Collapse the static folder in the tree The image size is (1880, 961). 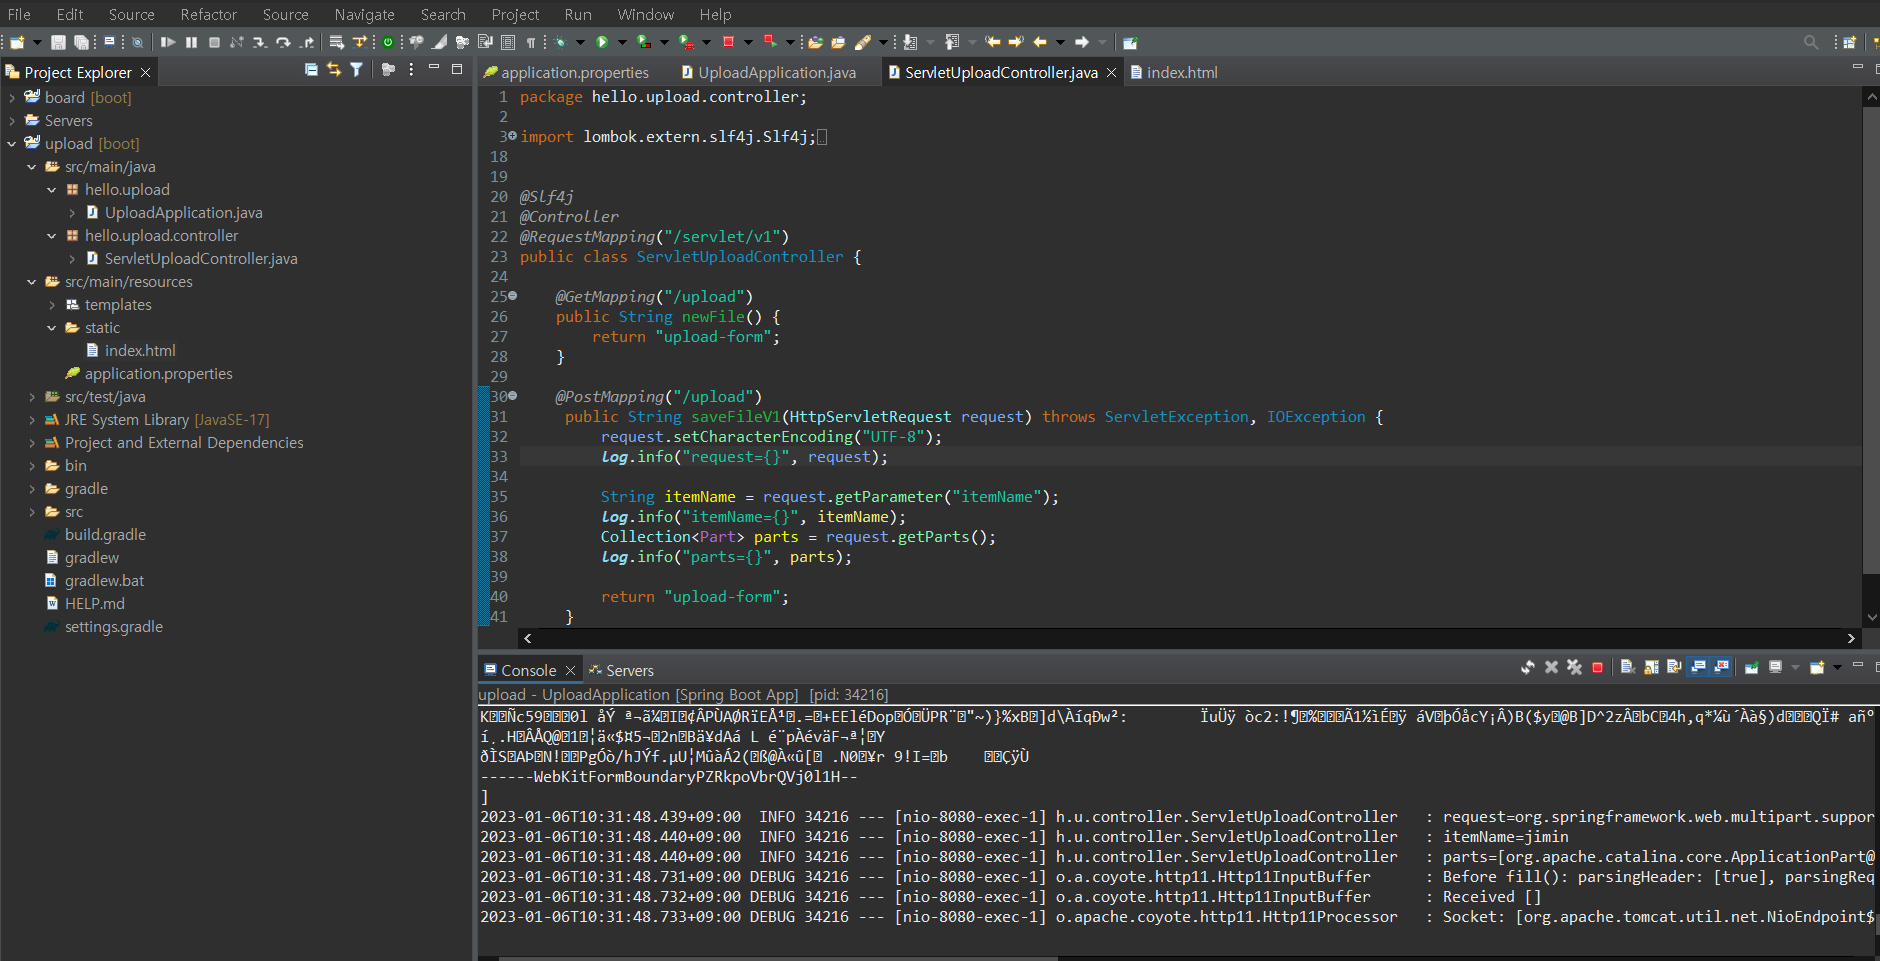pyautogui.click(x=52, y=328)
